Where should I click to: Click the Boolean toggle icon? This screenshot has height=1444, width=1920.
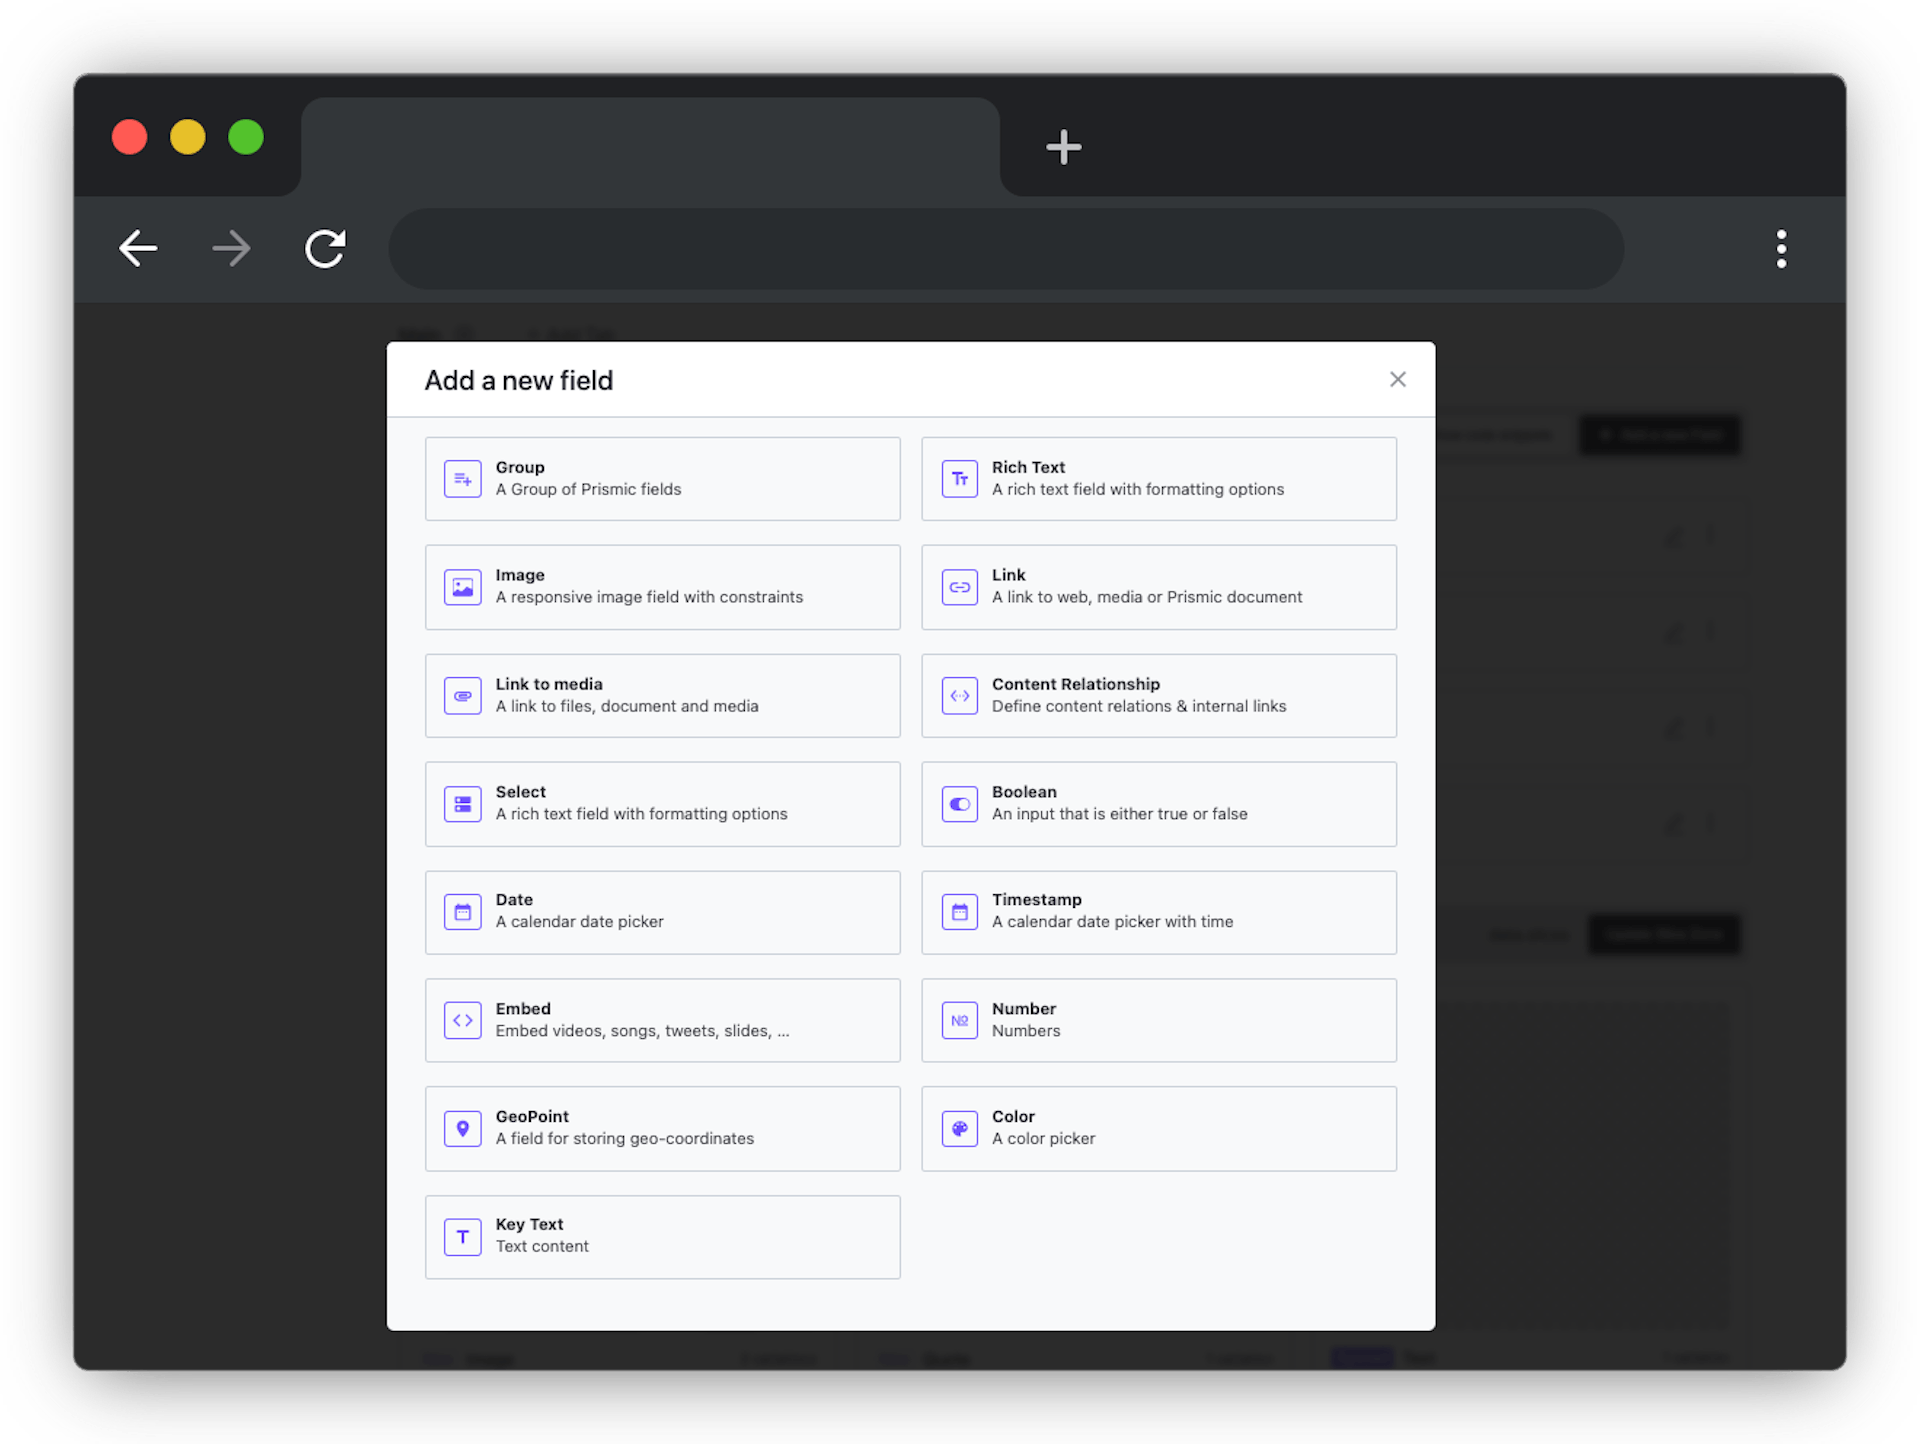point(959,804)
